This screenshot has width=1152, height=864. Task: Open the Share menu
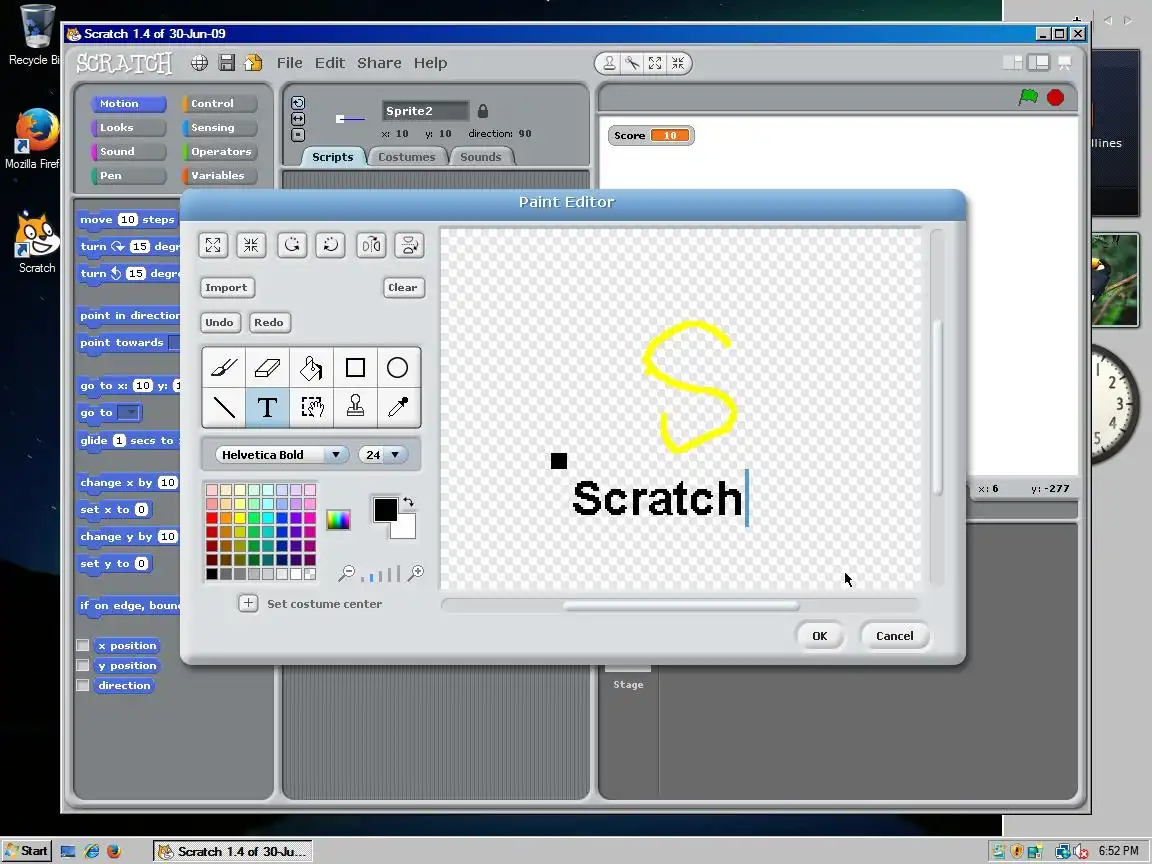click(x=379, y=63)
